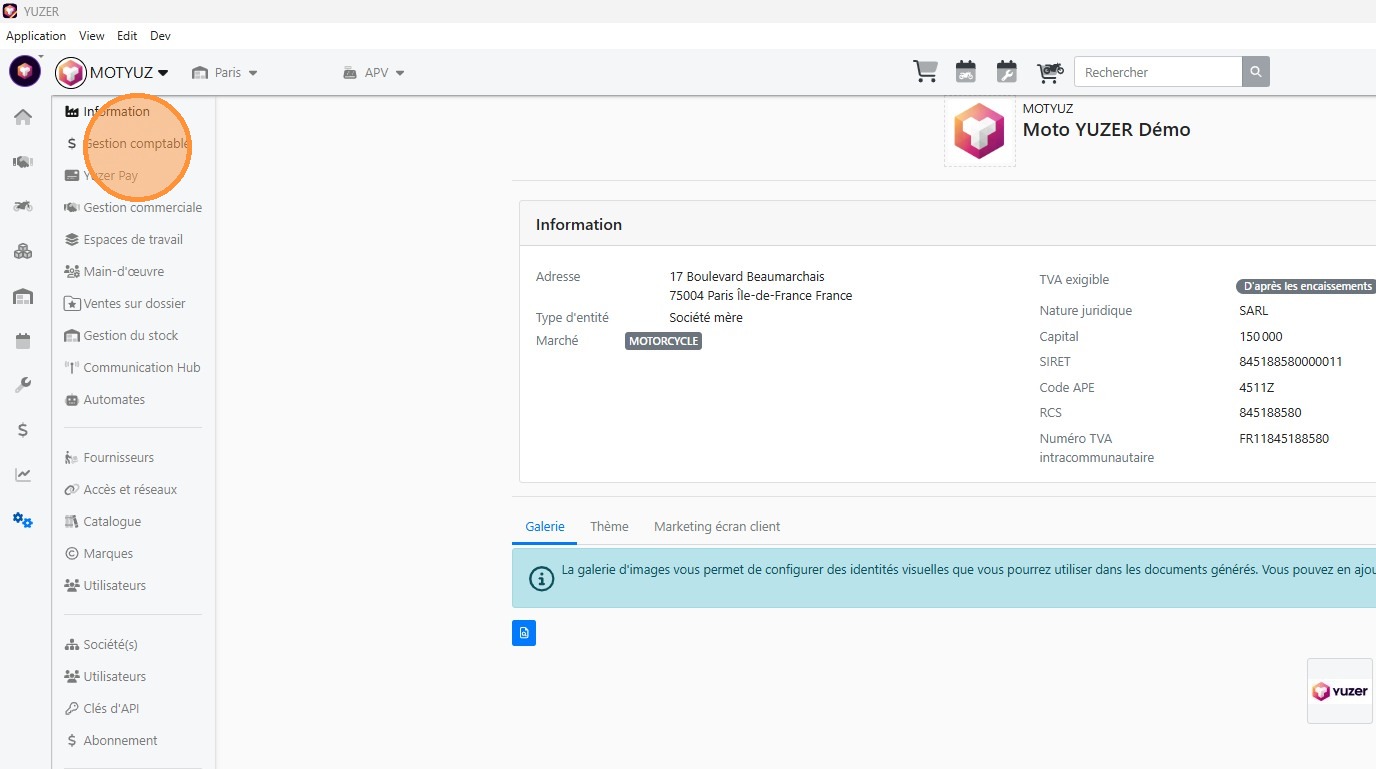Switch to the Galerie tab
The image size is (1376, 769).
(545, 526)
